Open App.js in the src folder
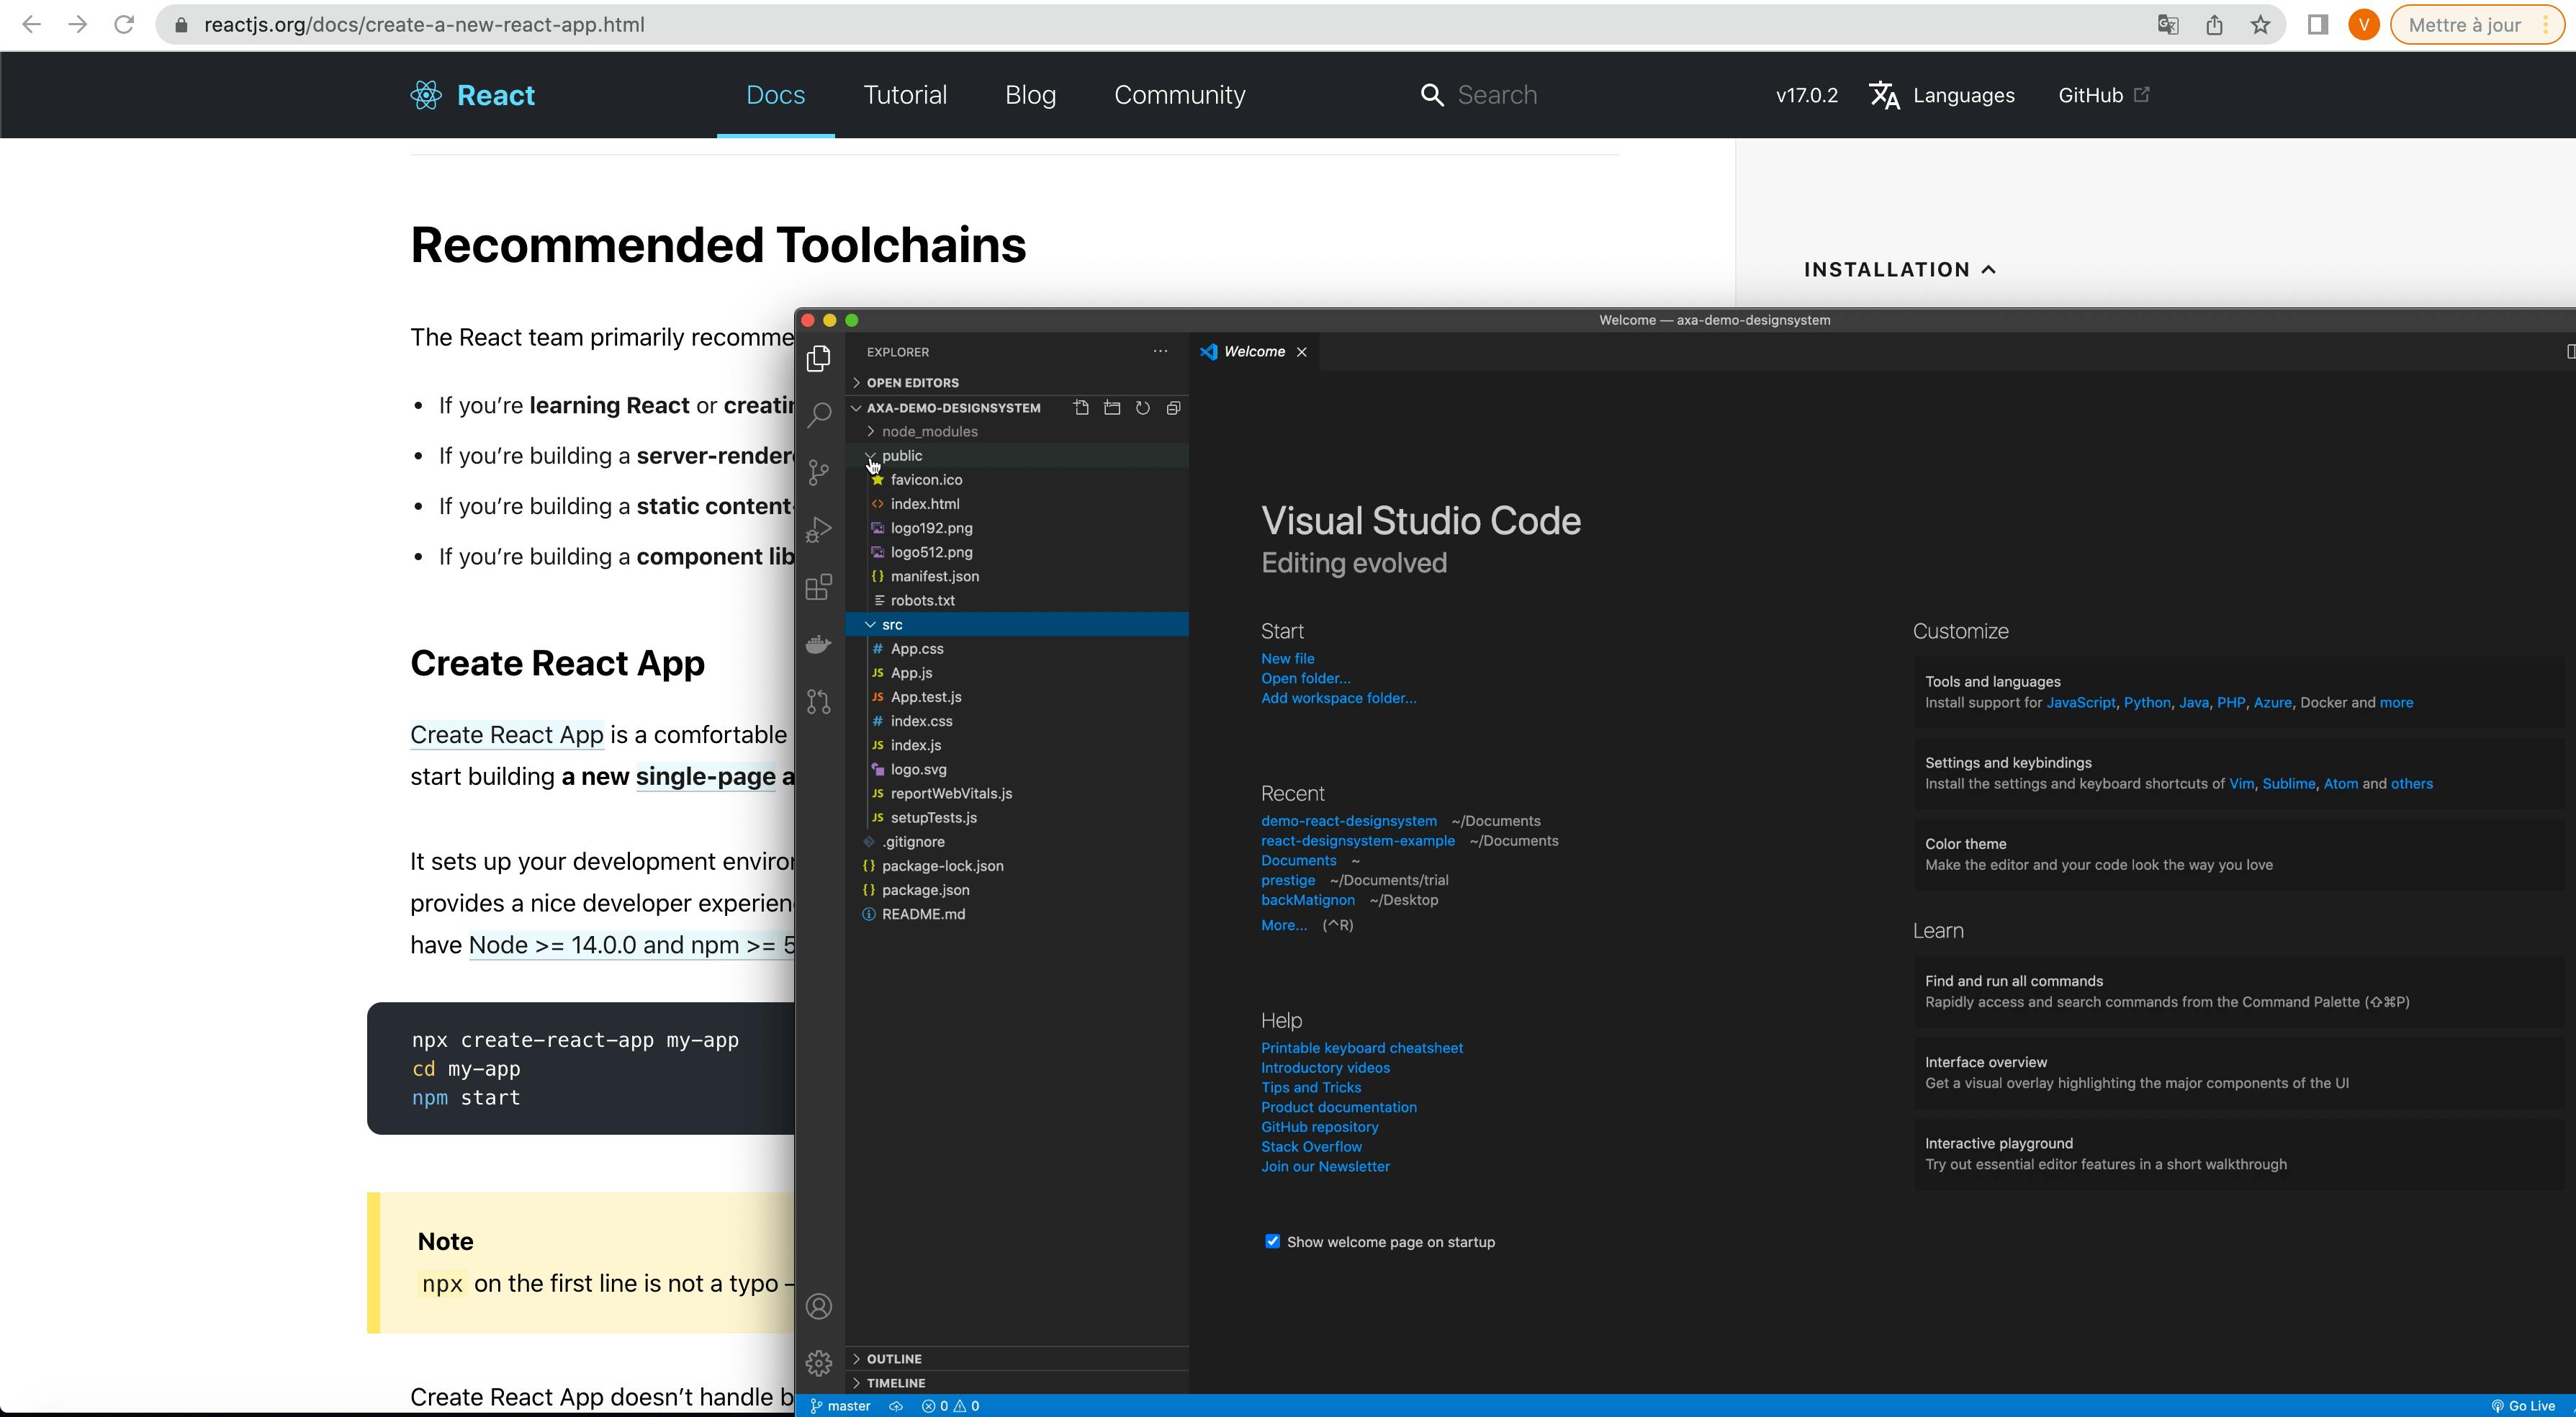This screenshot has width=2576, height=1417. (911, 673)
